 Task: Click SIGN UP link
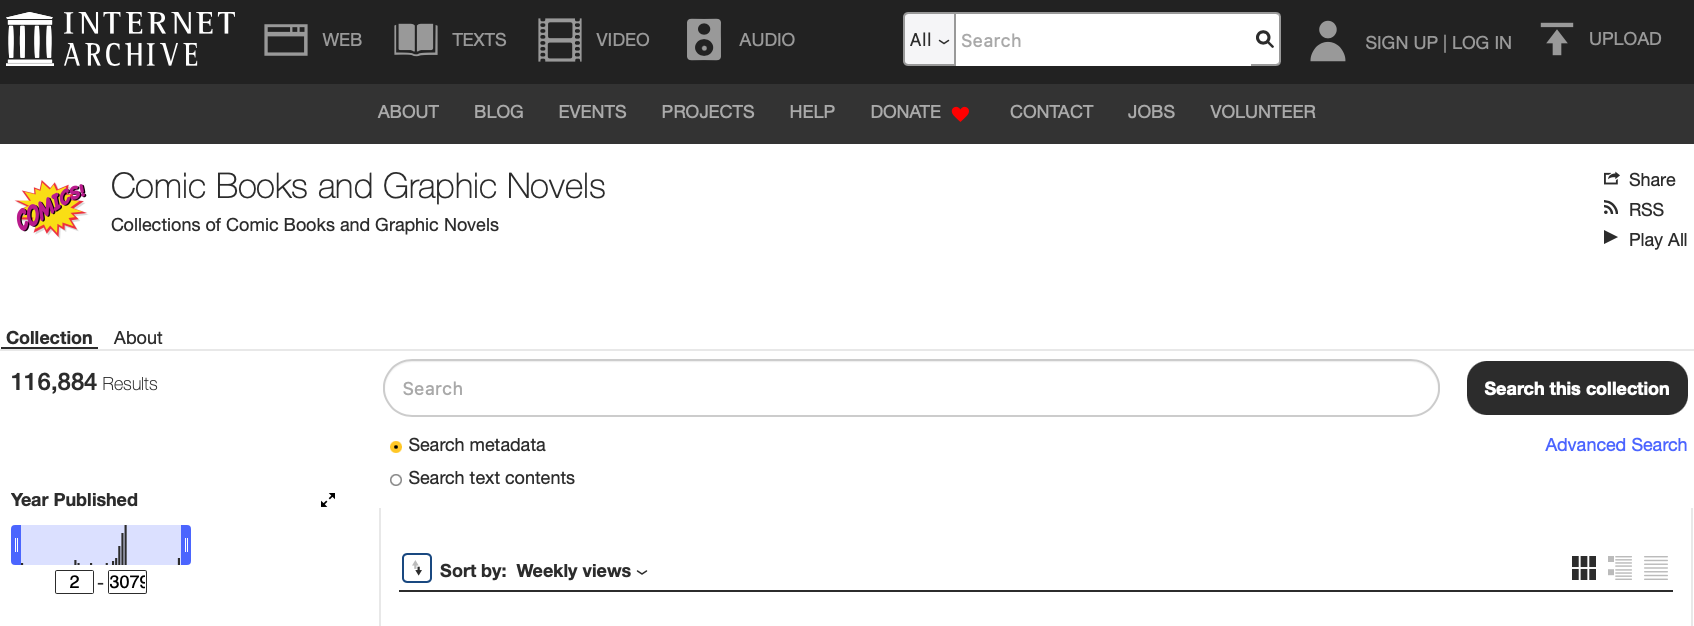pos(1401,43)
